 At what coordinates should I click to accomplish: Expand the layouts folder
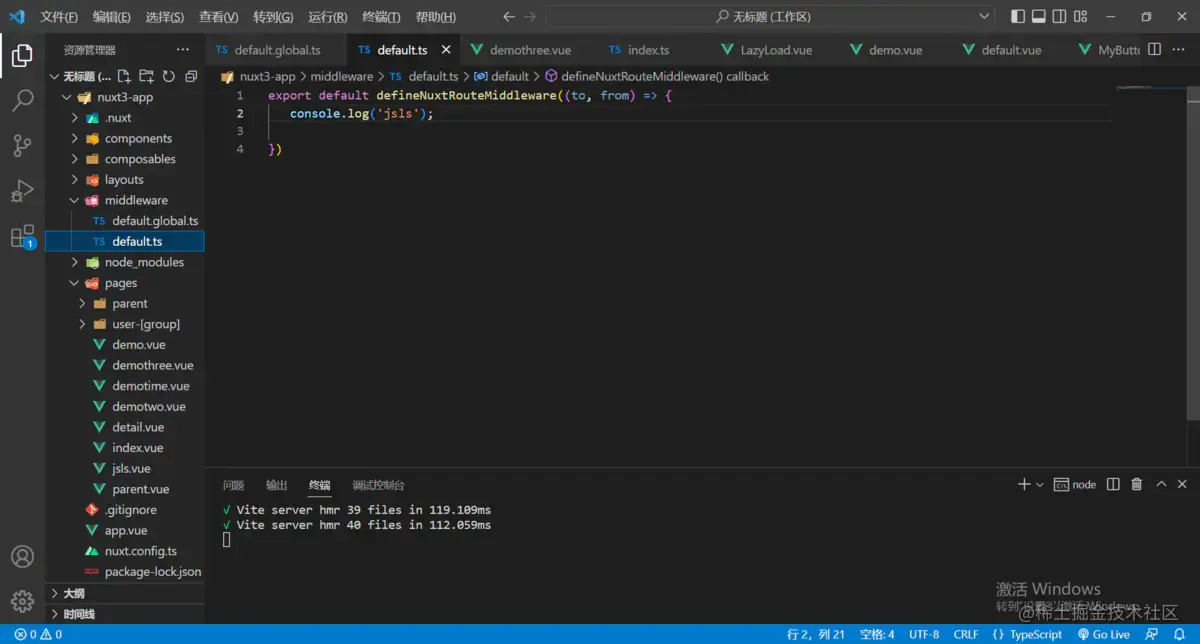coord(75,180)
